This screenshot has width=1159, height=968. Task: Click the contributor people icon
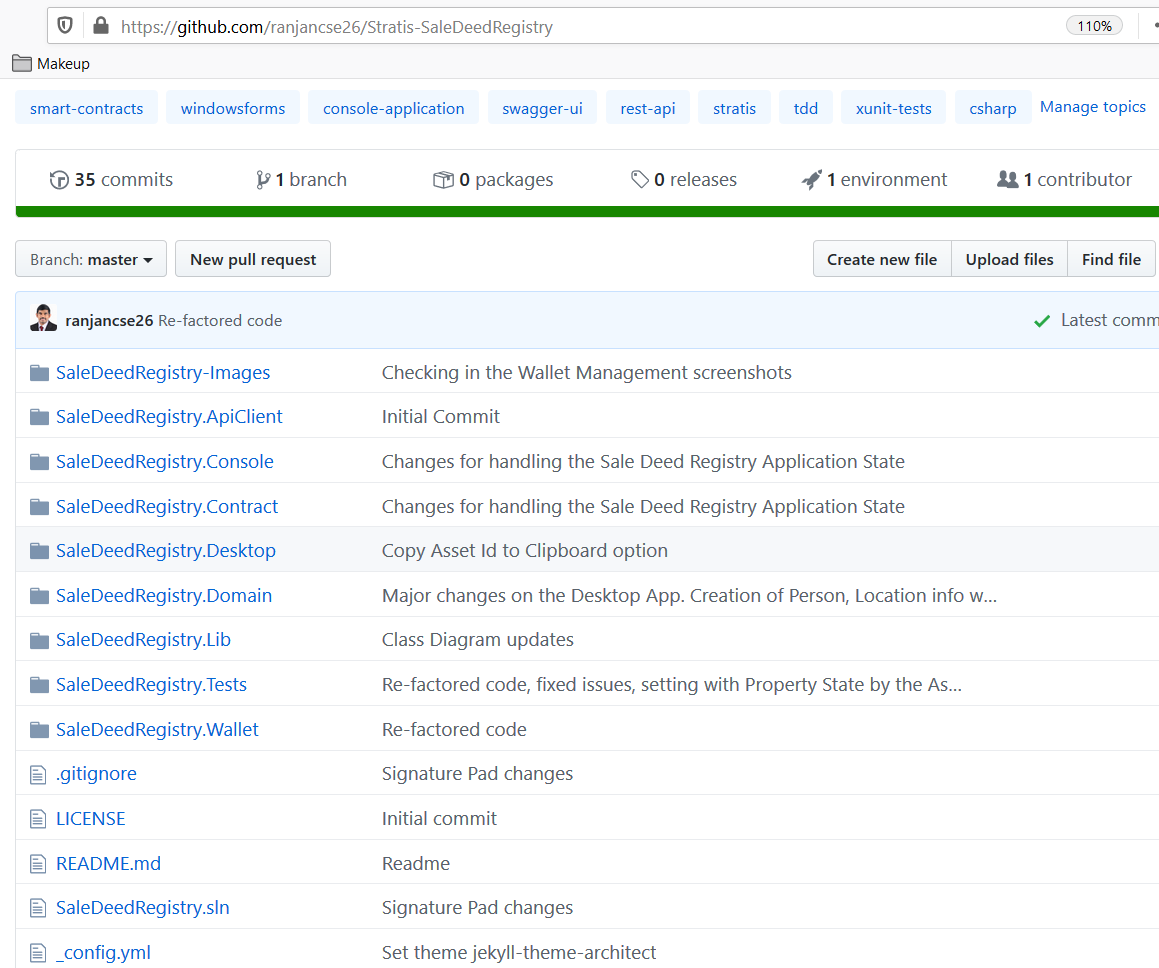coord(1007,180)
